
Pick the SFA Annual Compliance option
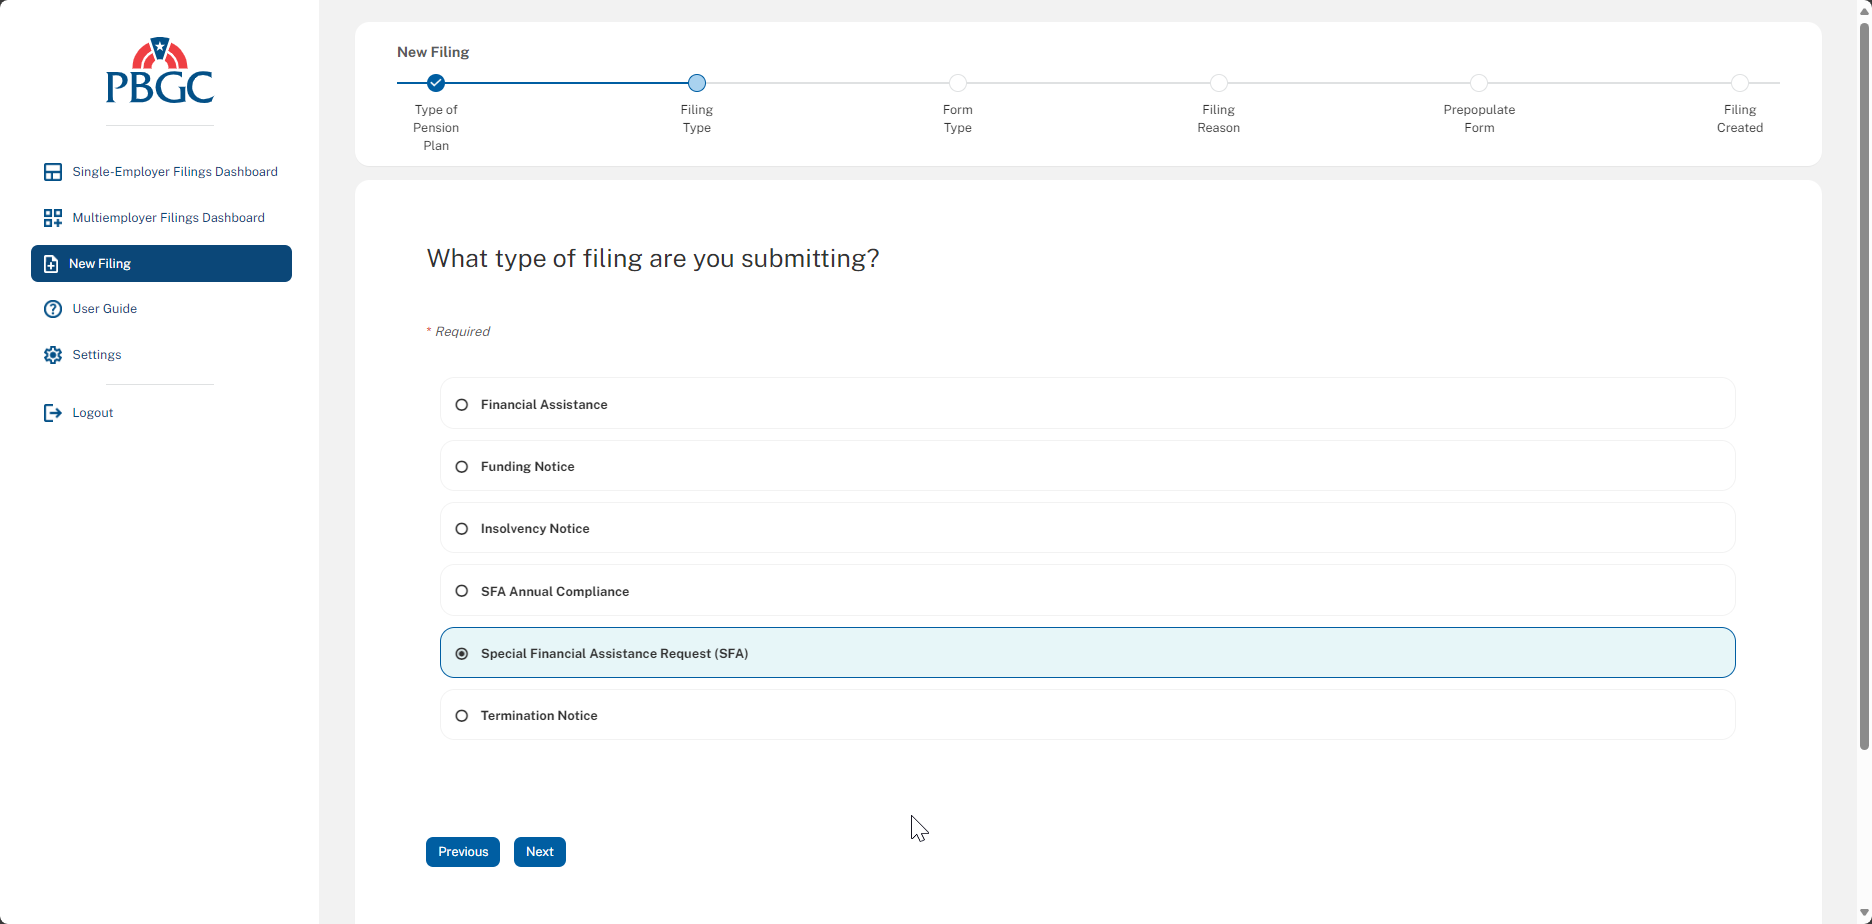(462, 591)
